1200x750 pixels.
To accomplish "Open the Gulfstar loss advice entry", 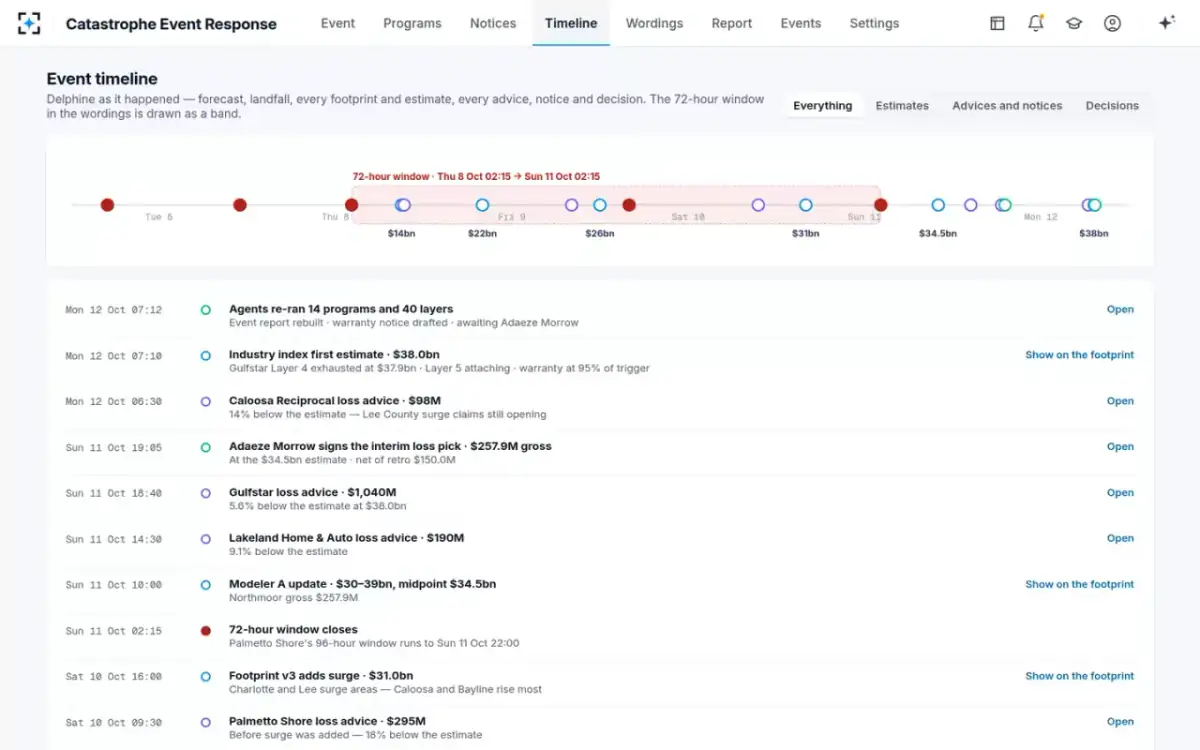I will pos(1120,493).
